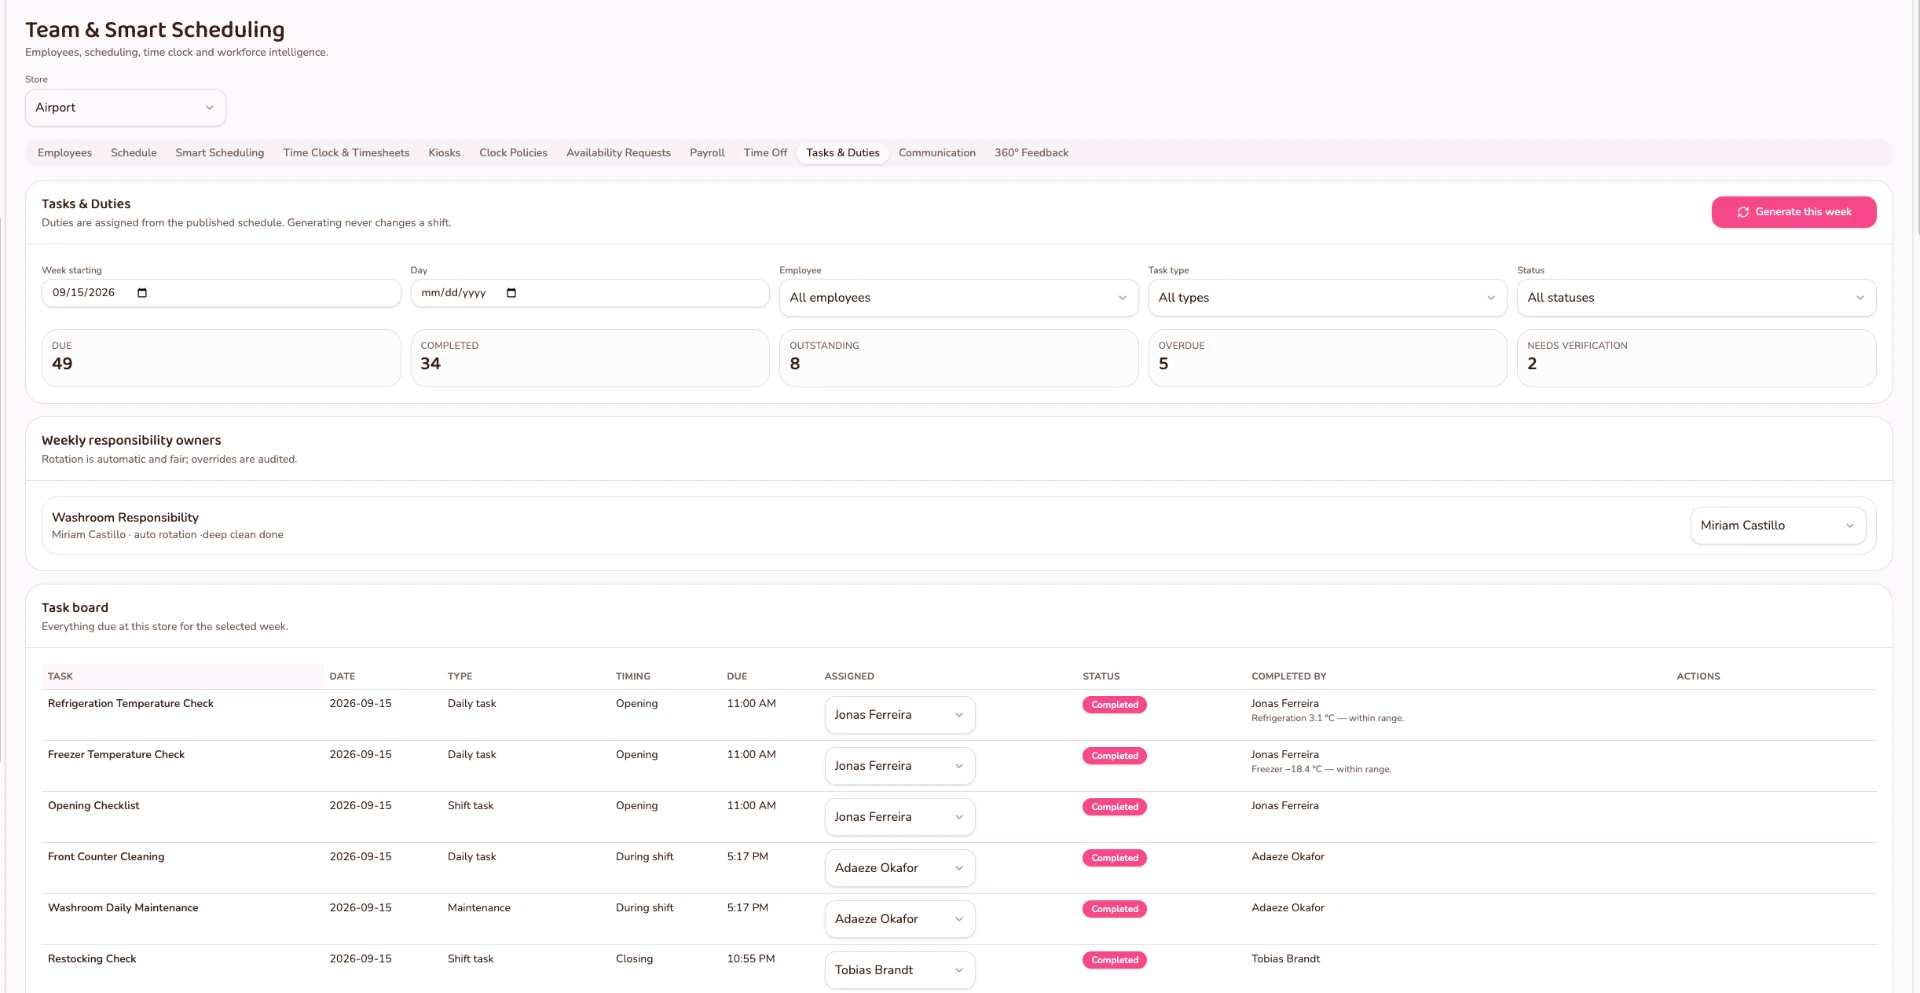The width and height of the screenshot is (1920, 993).
Task: Change assignee for Restocking Check
Action: click(x=899, y=970)
